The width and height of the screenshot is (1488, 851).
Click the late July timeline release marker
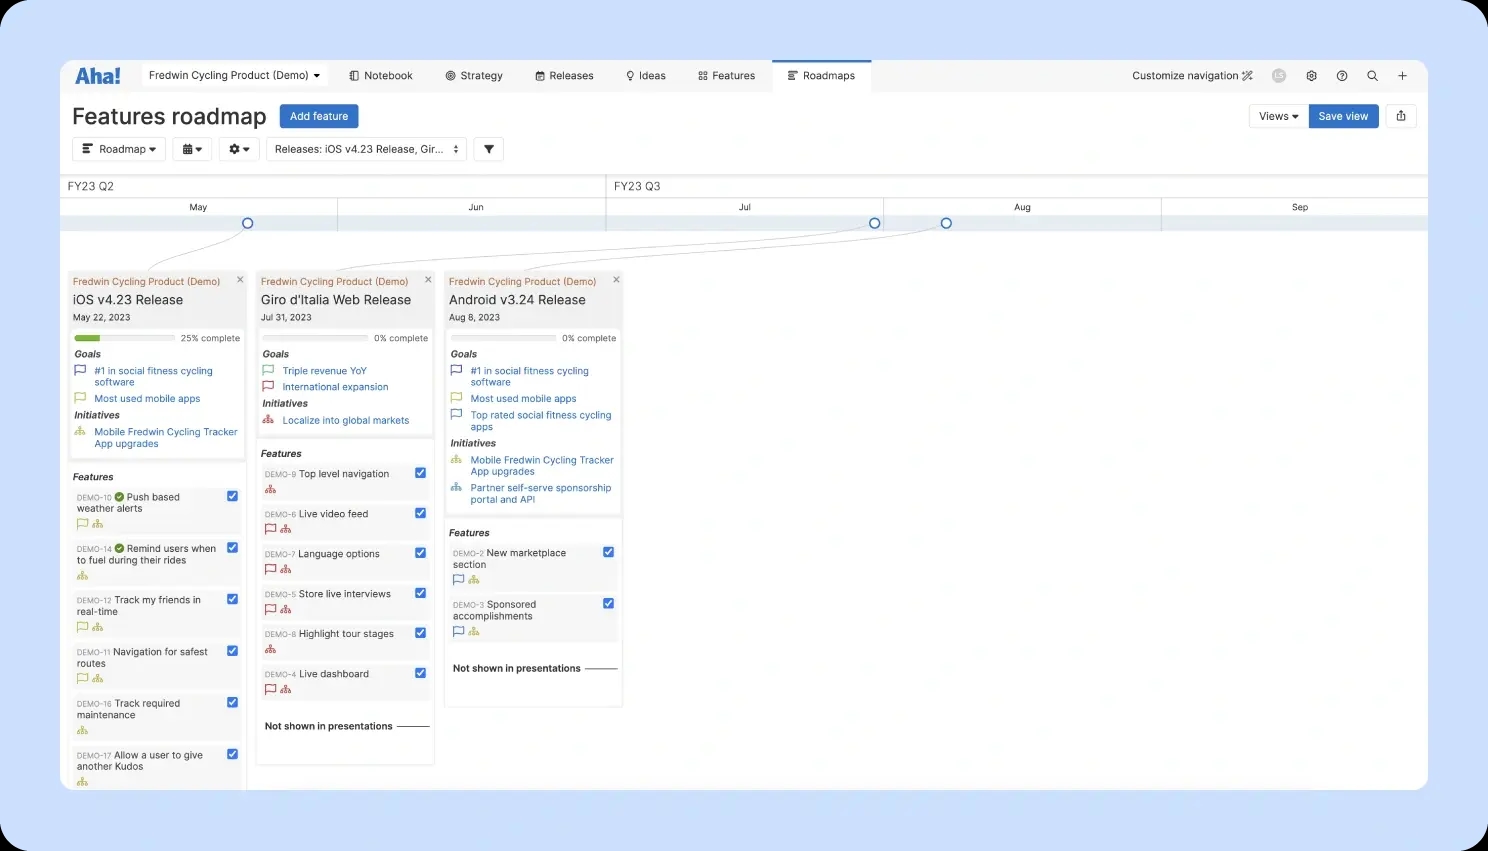click(x=874, y=223)
